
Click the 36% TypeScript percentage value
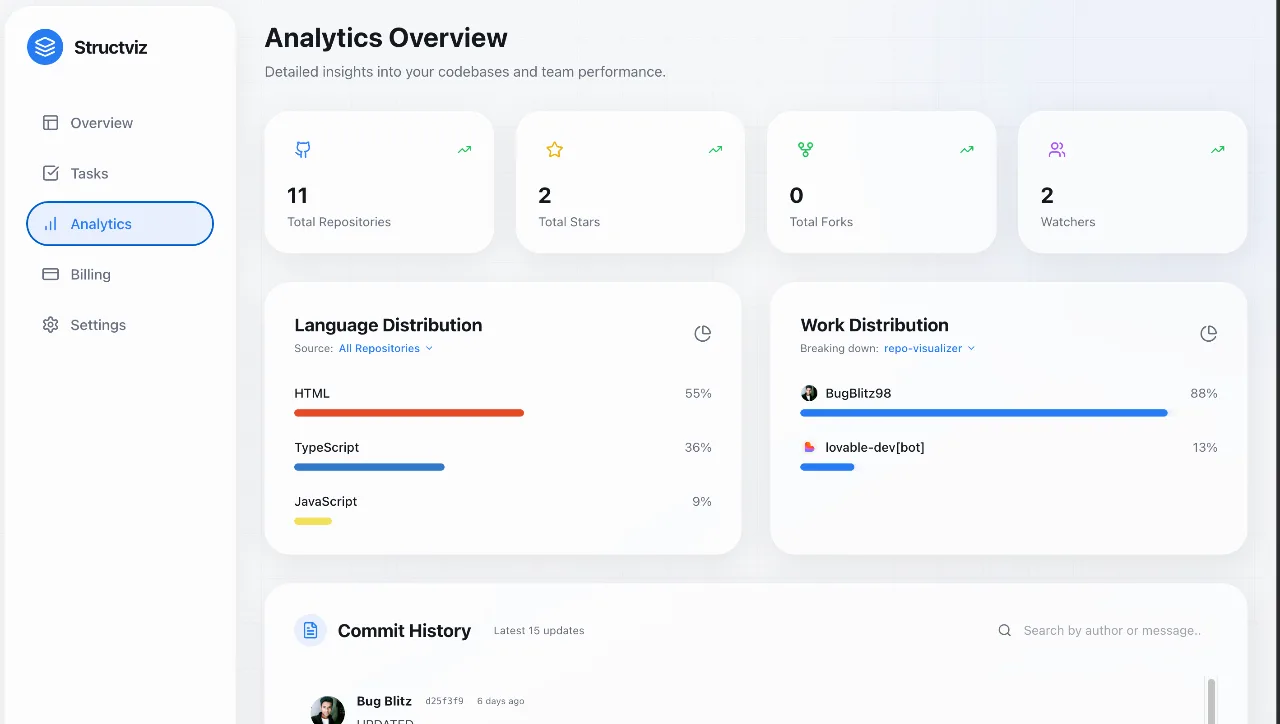click(698, 447)
